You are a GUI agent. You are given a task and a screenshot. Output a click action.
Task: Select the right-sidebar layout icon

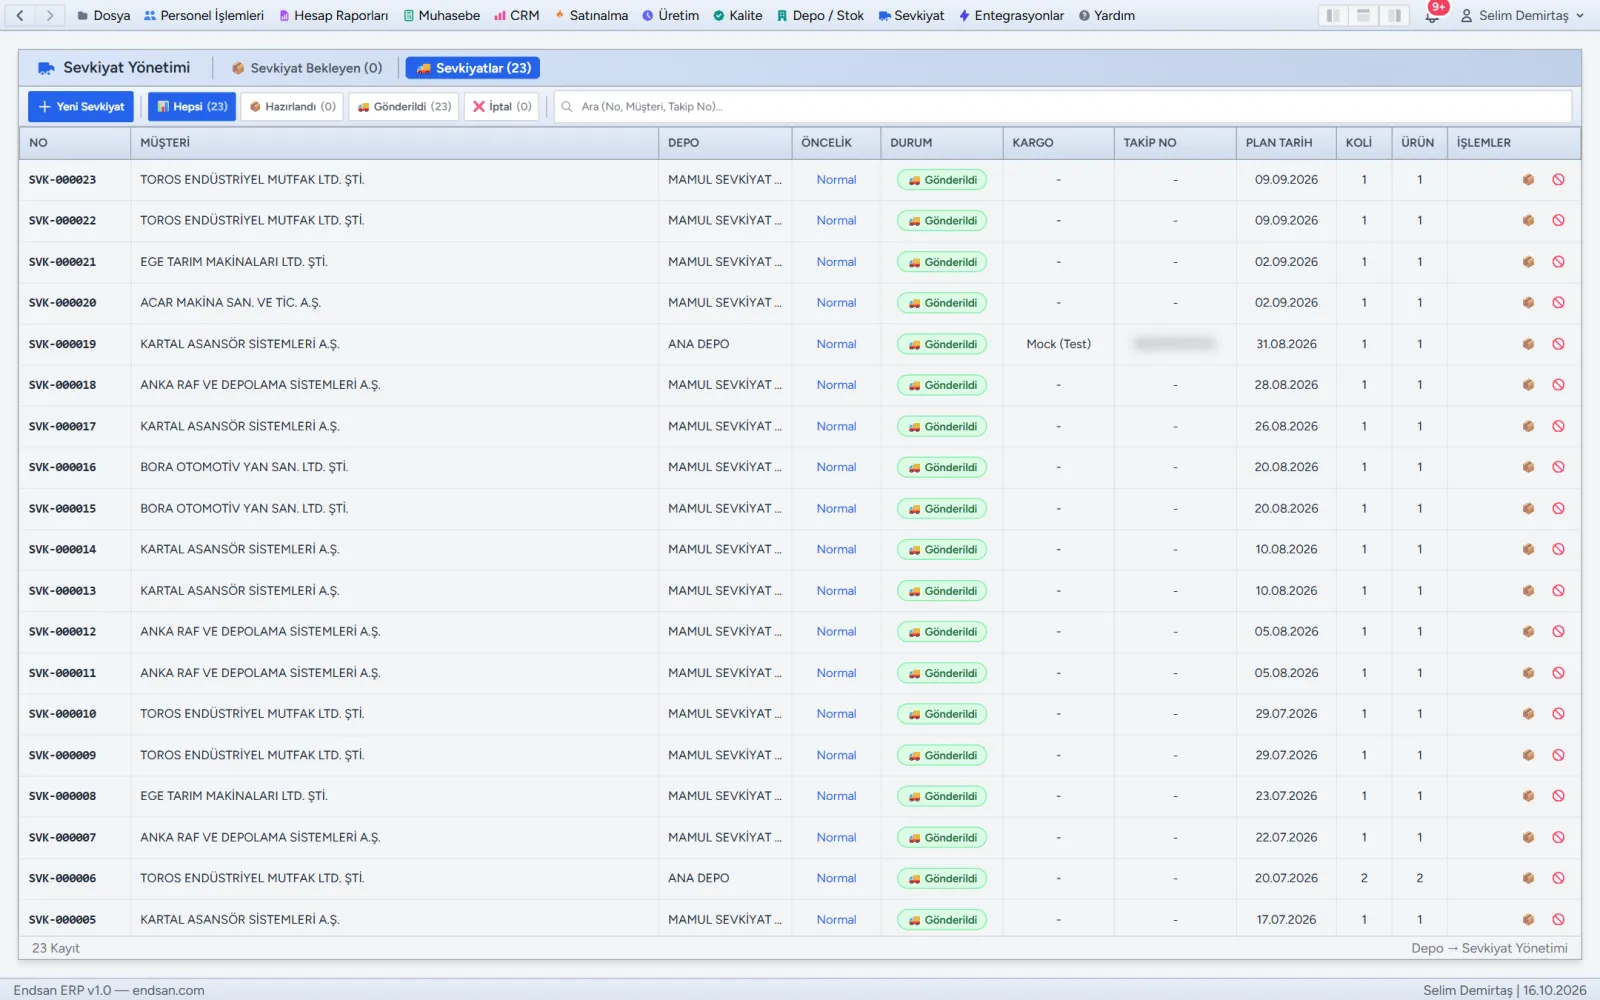pyautogui.click(x=1394, y=15)
